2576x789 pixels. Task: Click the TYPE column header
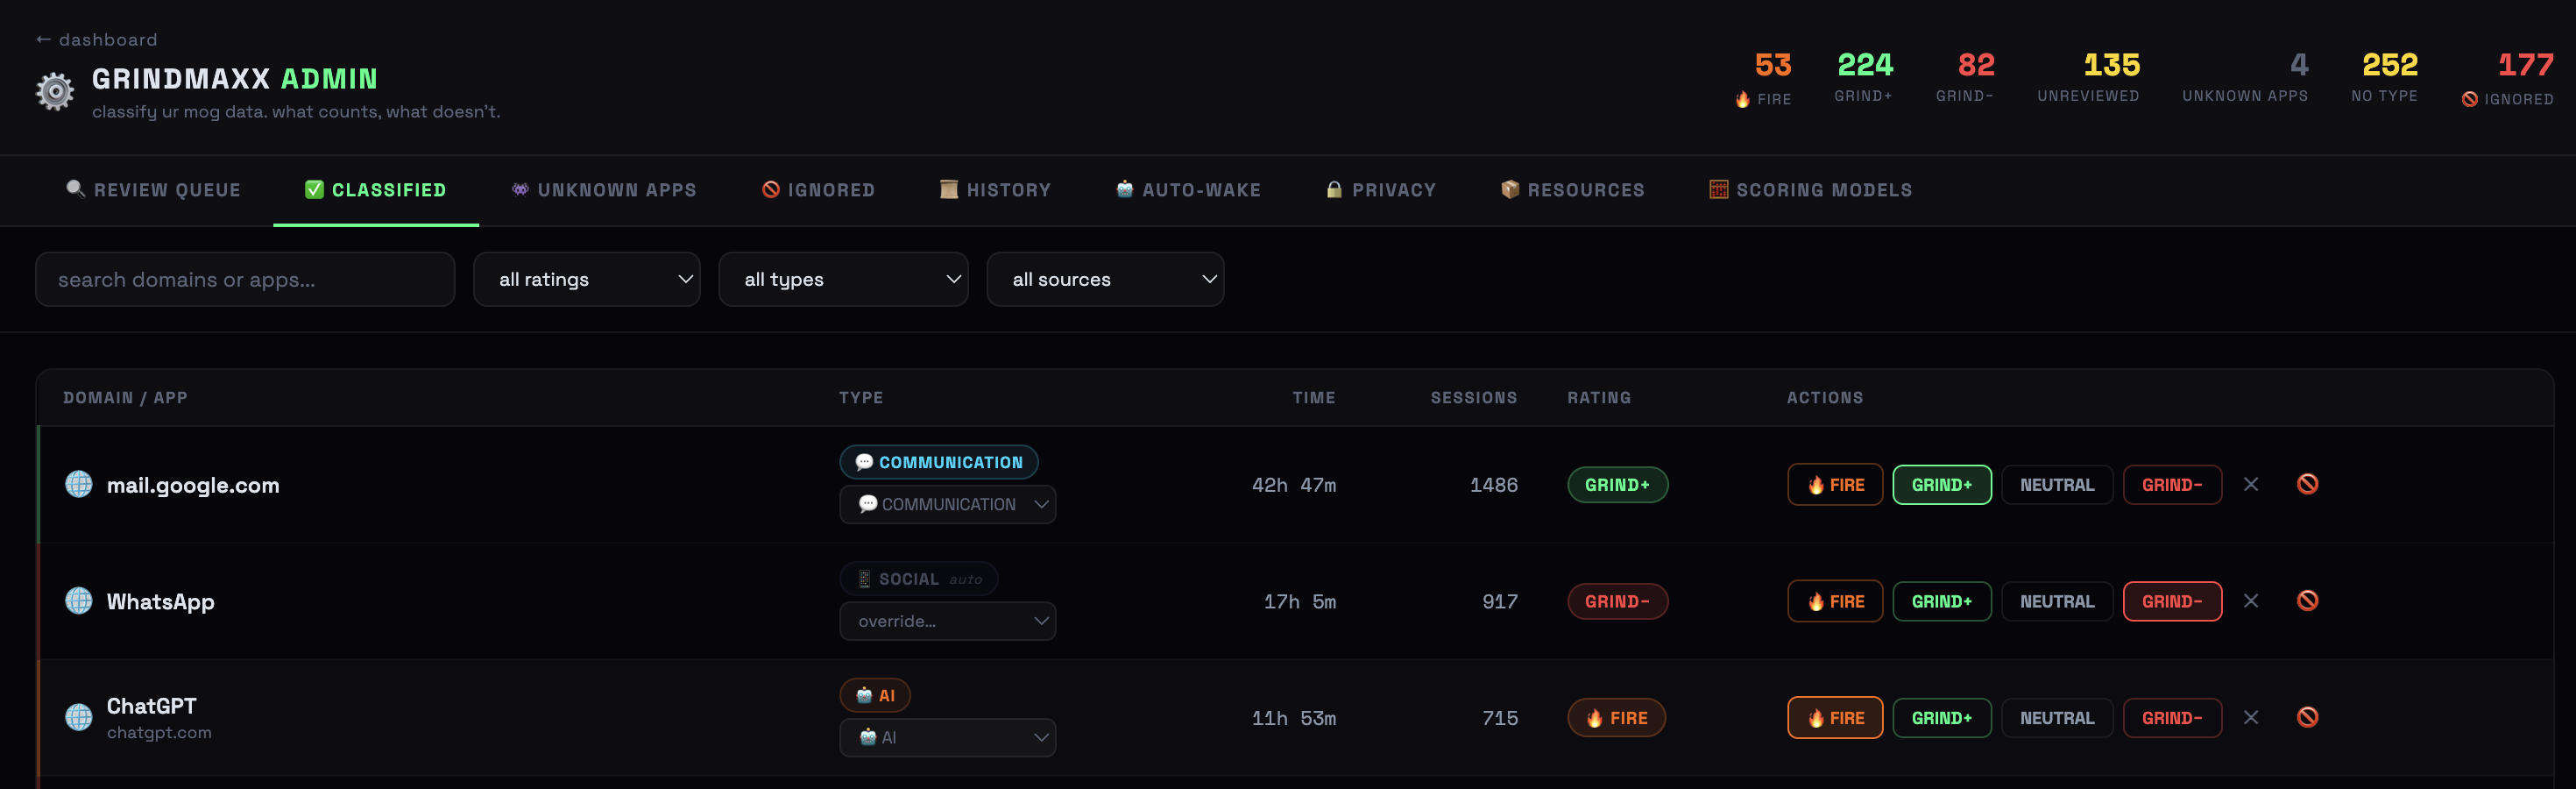tap(861, 398)
